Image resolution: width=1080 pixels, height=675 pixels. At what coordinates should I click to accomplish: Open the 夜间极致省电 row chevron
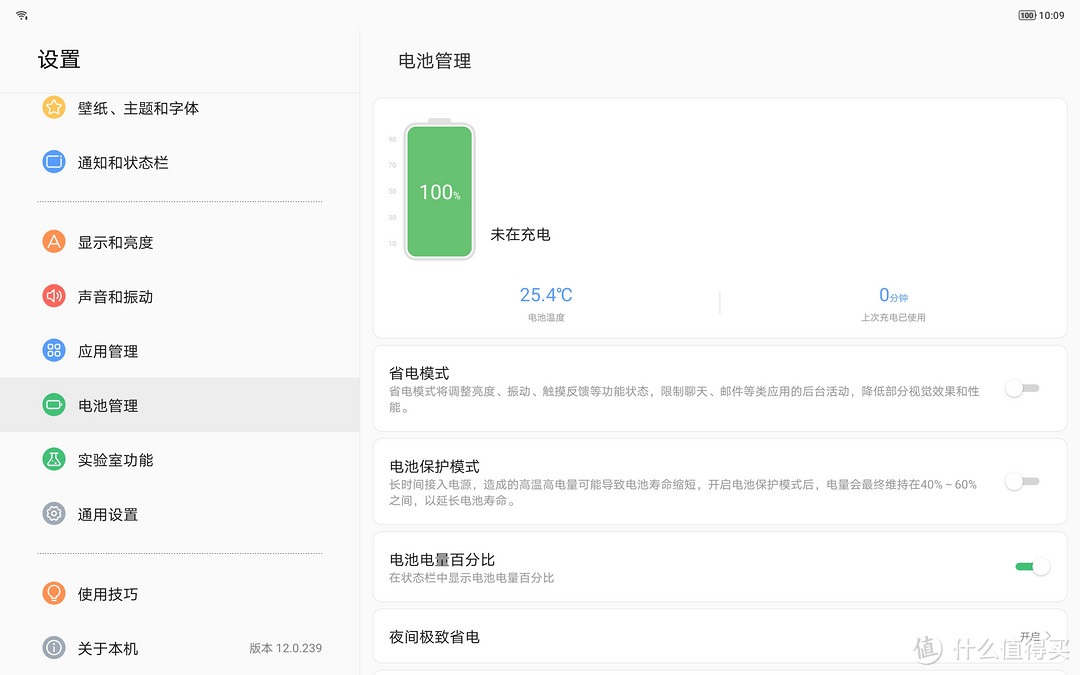1048,636
